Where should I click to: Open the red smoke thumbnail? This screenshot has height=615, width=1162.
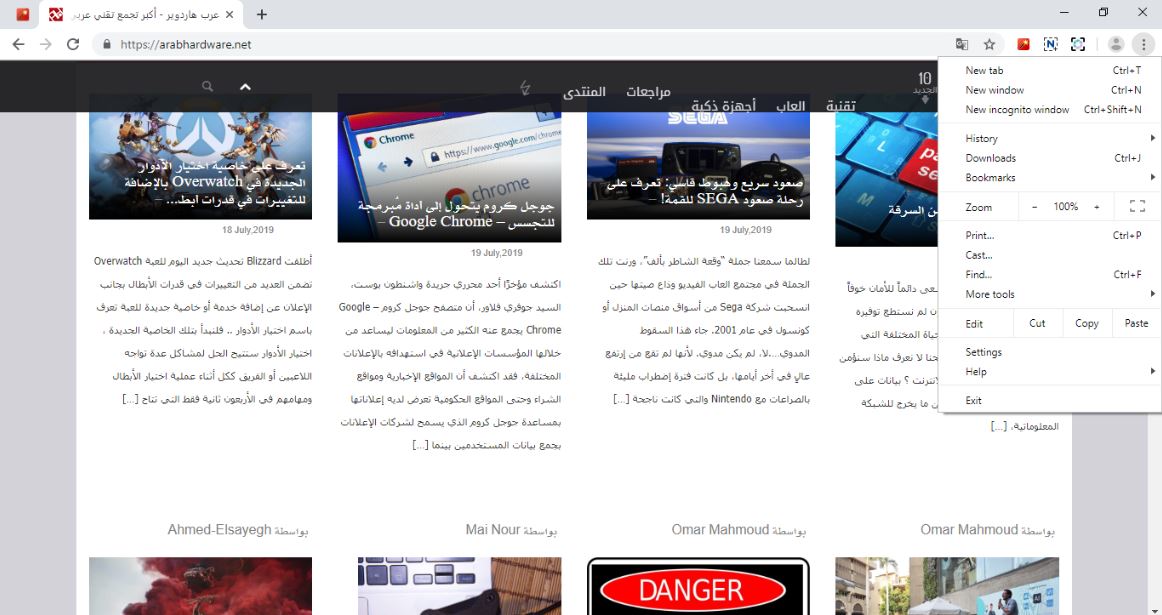(200, 586)
